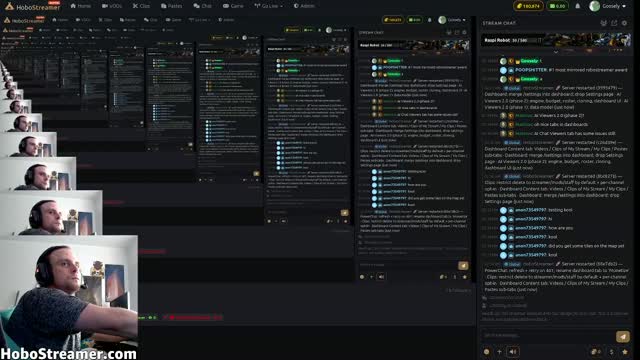
Task: Expand the chevron under Raspi Robot banner
Action: [556, 52]
